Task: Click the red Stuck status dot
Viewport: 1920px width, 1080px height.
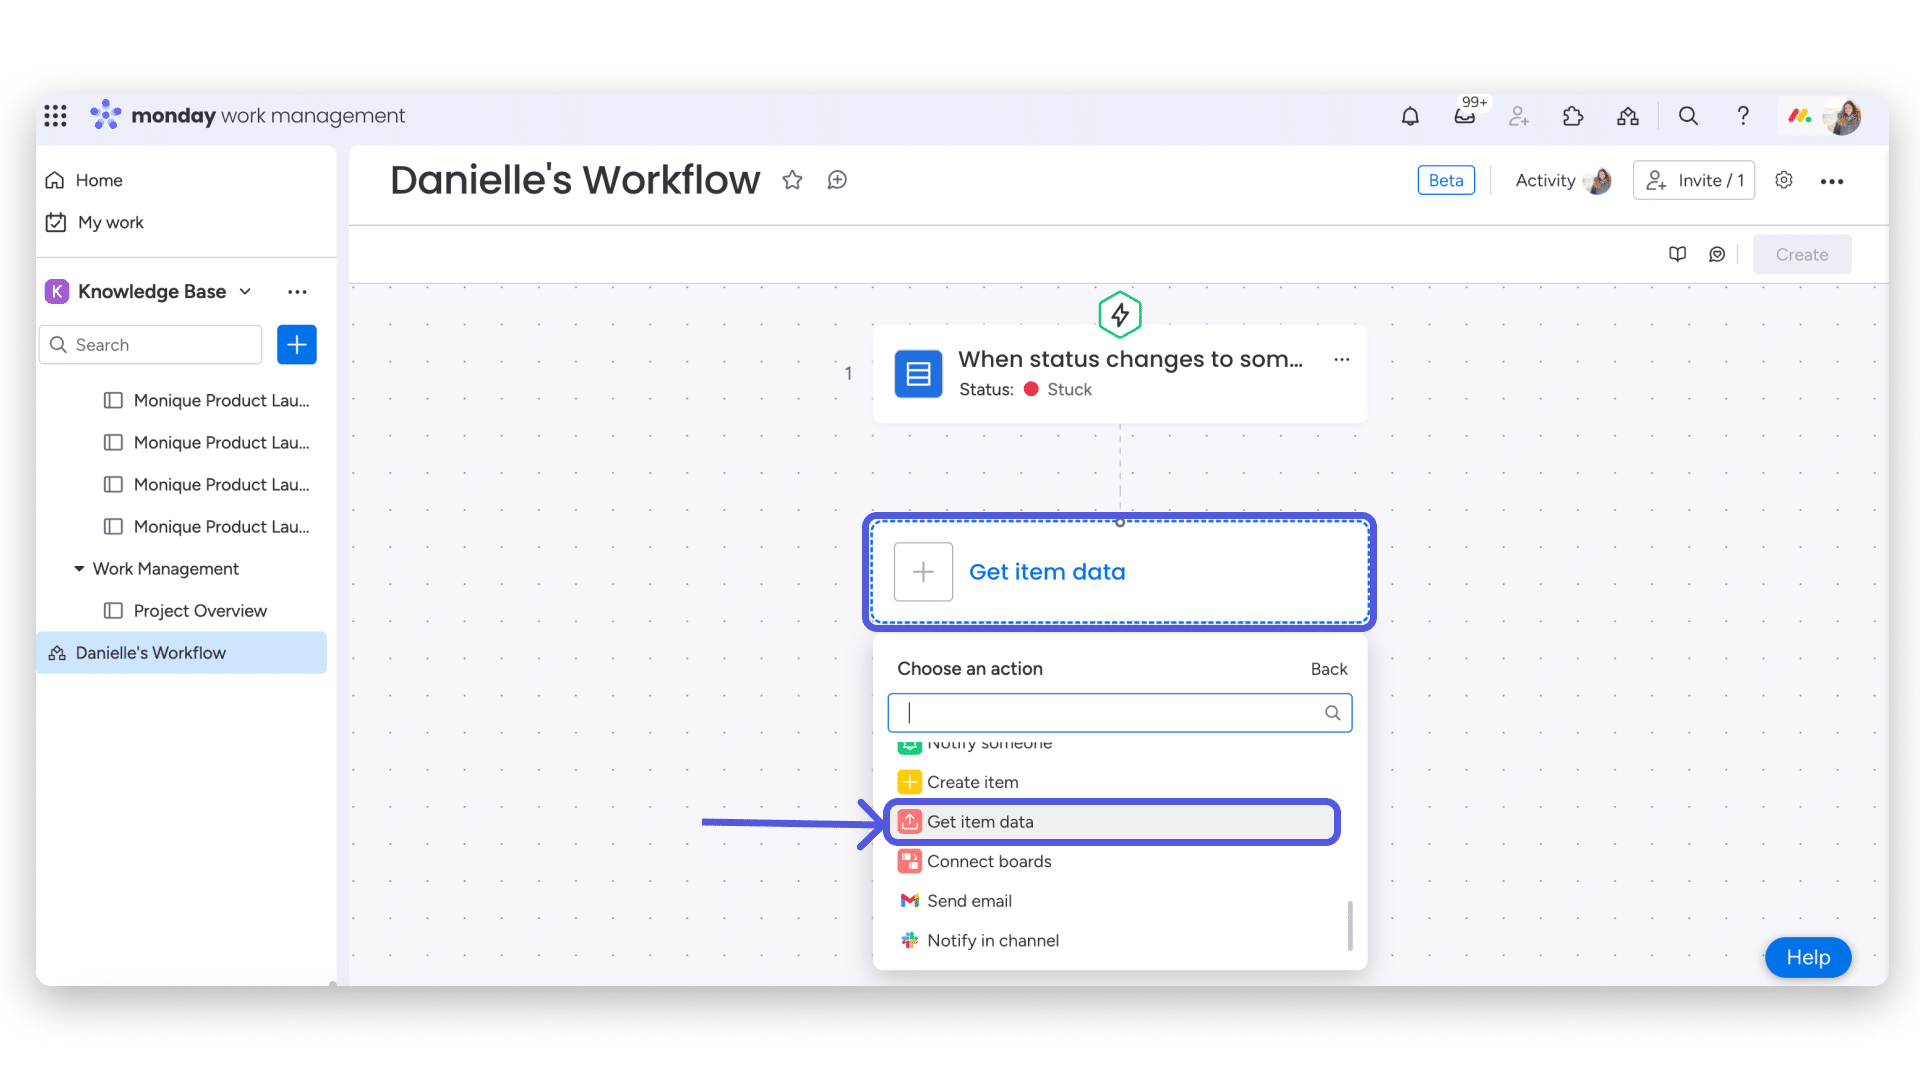Action: (1031, 389)
